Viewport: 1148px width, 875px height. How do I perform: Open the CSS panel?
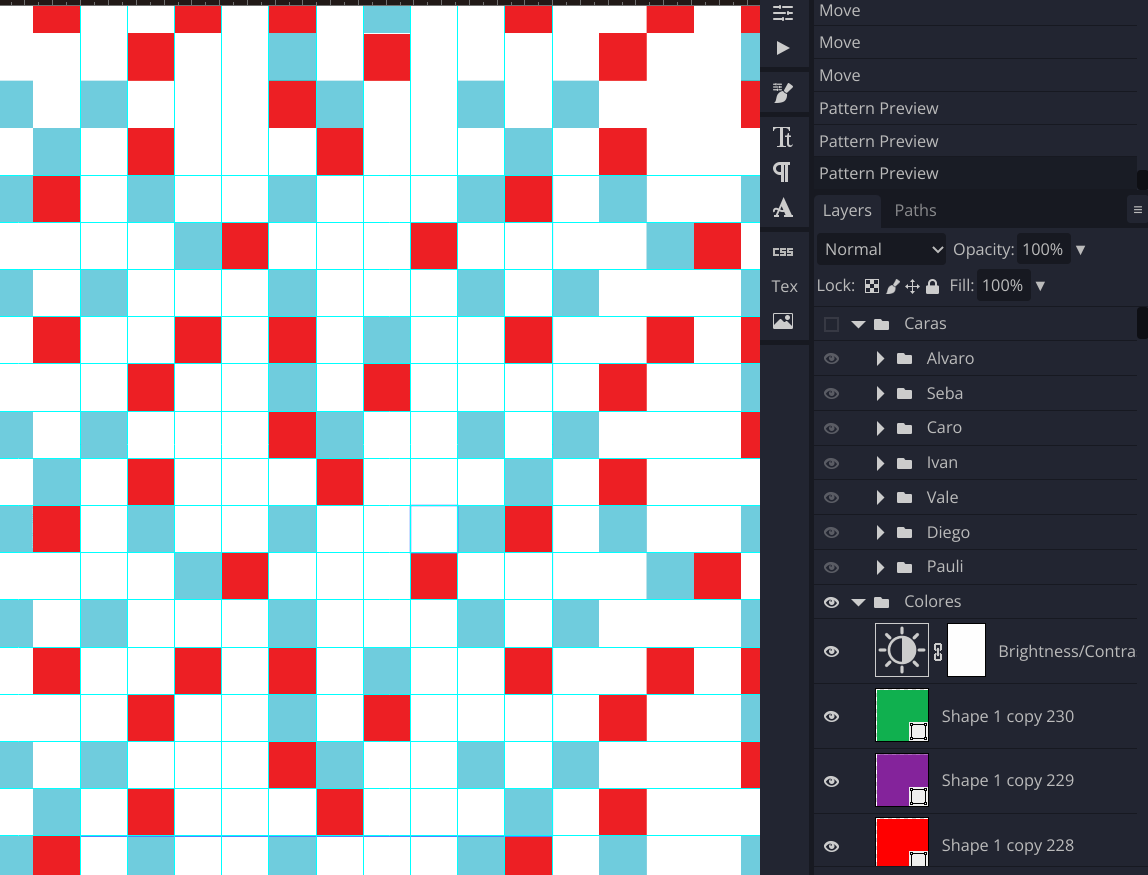click(x=783, y=250)
